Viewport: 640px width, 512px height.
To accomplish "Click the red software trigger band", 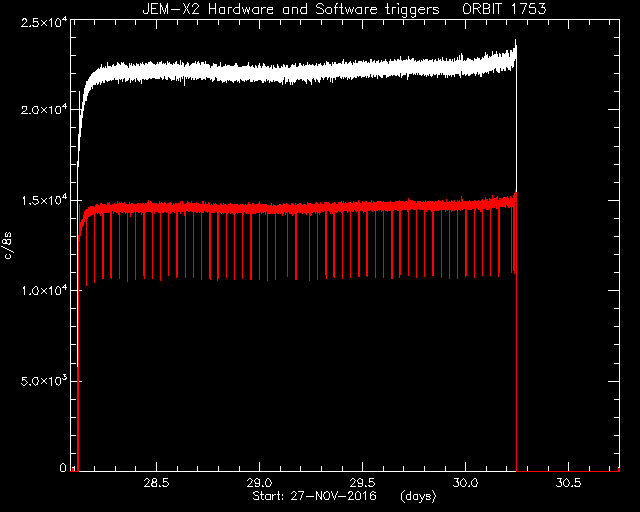I will [286, 207].
